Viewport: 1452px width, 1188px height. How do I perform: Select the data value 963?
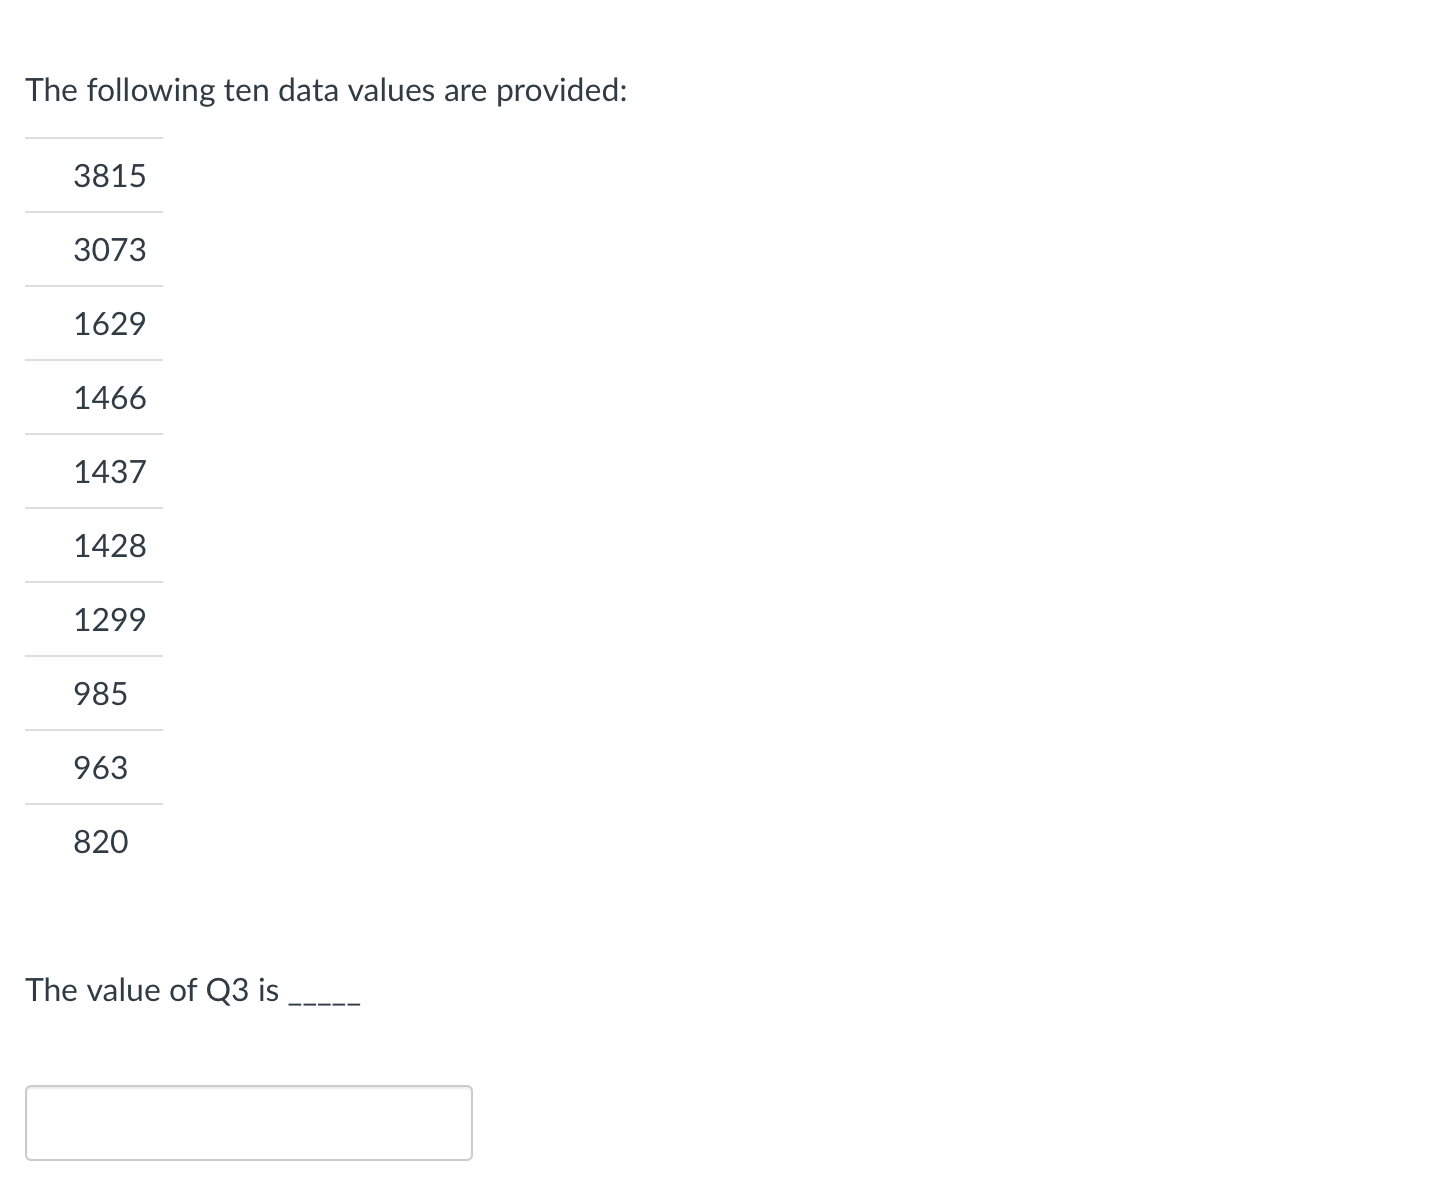tap(101, 768)
